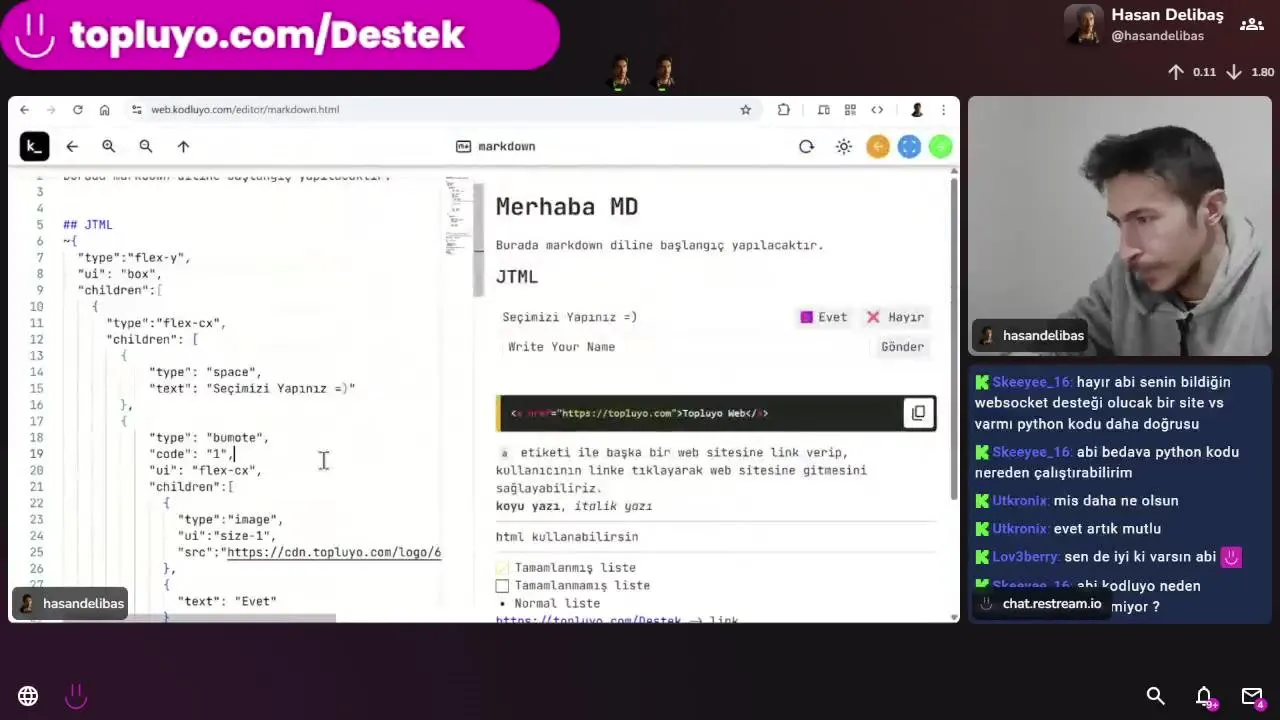Check the Tamamlanmamış liste checkbox

(x=502, y=586)
